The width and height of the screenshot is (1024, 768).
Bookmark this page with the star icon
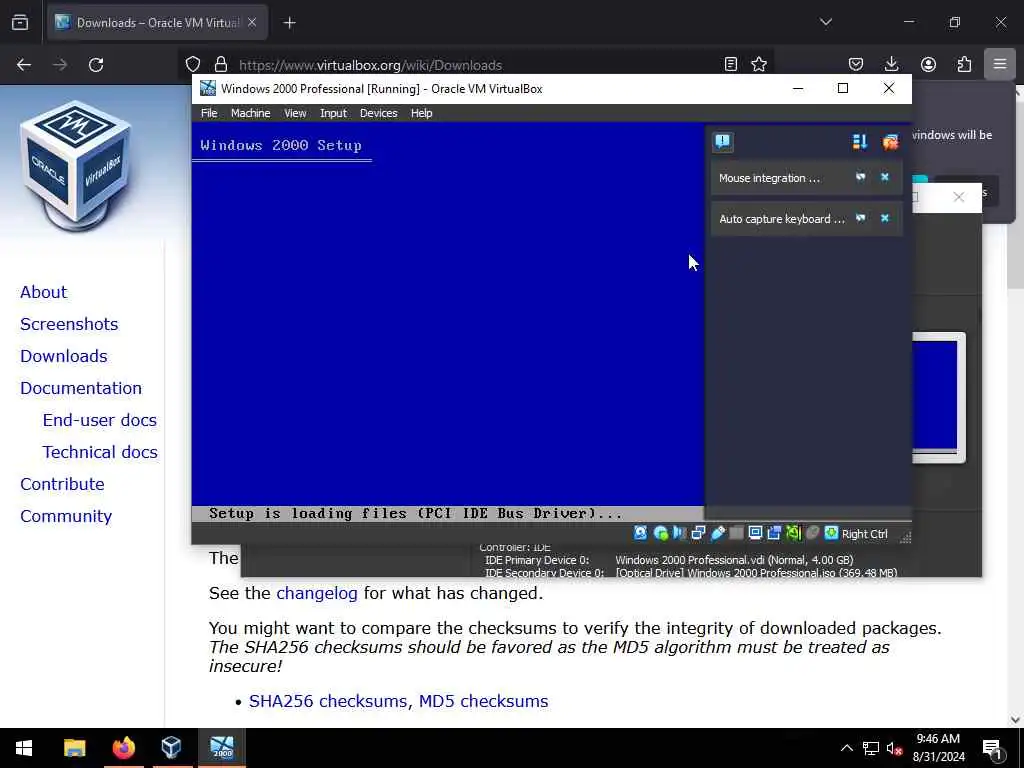coord(759,64)
